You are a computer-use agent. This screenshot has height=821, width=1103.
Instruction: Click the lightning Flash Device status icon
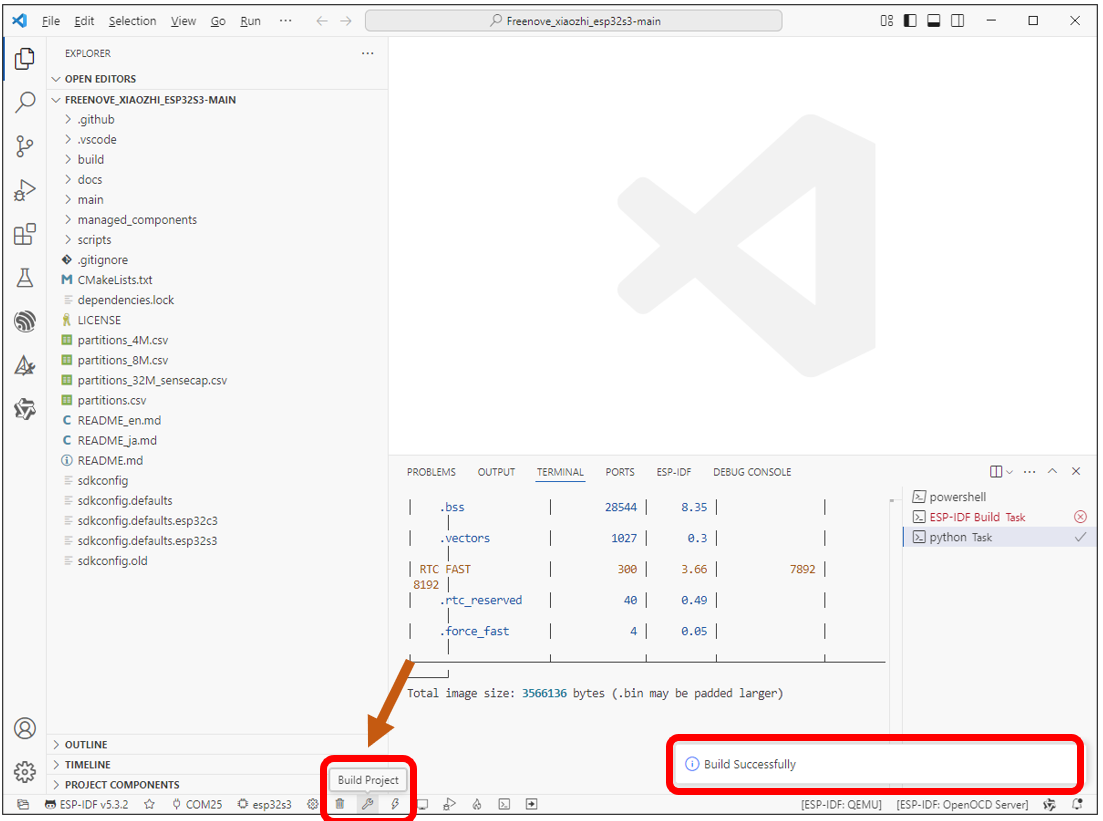(395, 804)
